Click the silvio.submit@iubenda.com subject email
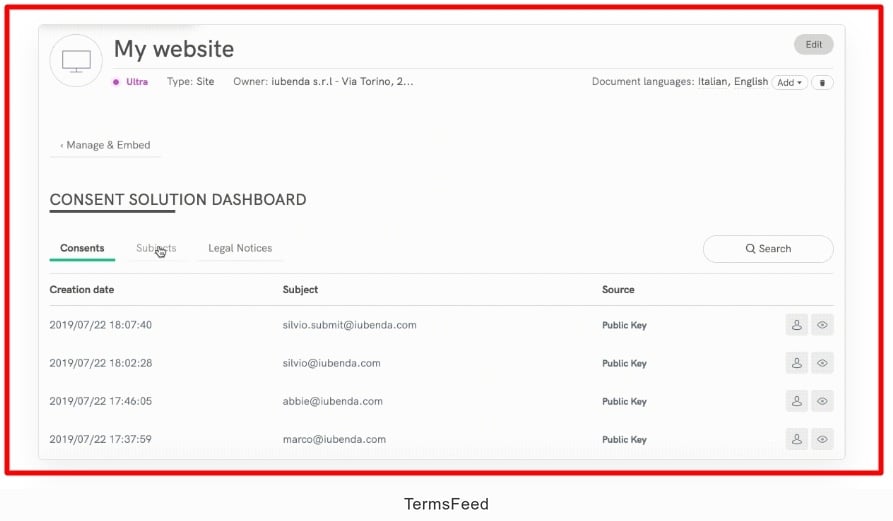Screen dimensions: 893x521 [349, 325]
